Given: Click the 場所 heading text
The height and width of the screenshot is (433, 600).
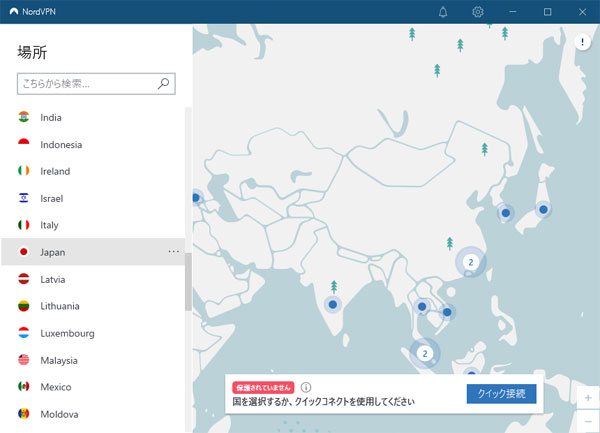Looking at the screenshot, I should tap(32, 52).
